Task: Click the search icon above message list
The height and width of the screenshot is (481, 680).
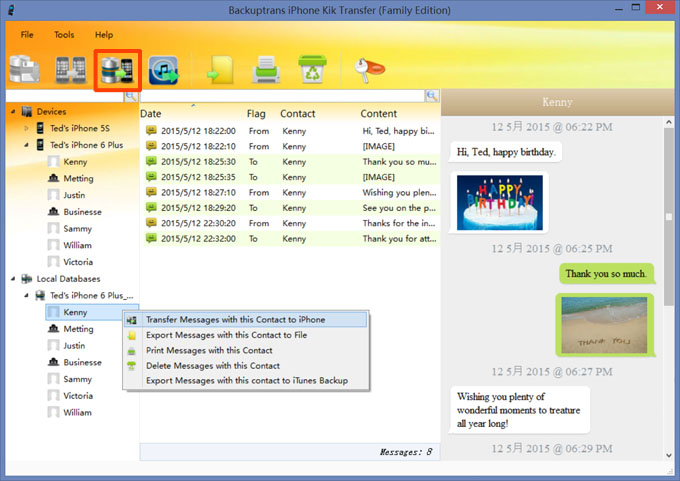Action: click(432, 96)
